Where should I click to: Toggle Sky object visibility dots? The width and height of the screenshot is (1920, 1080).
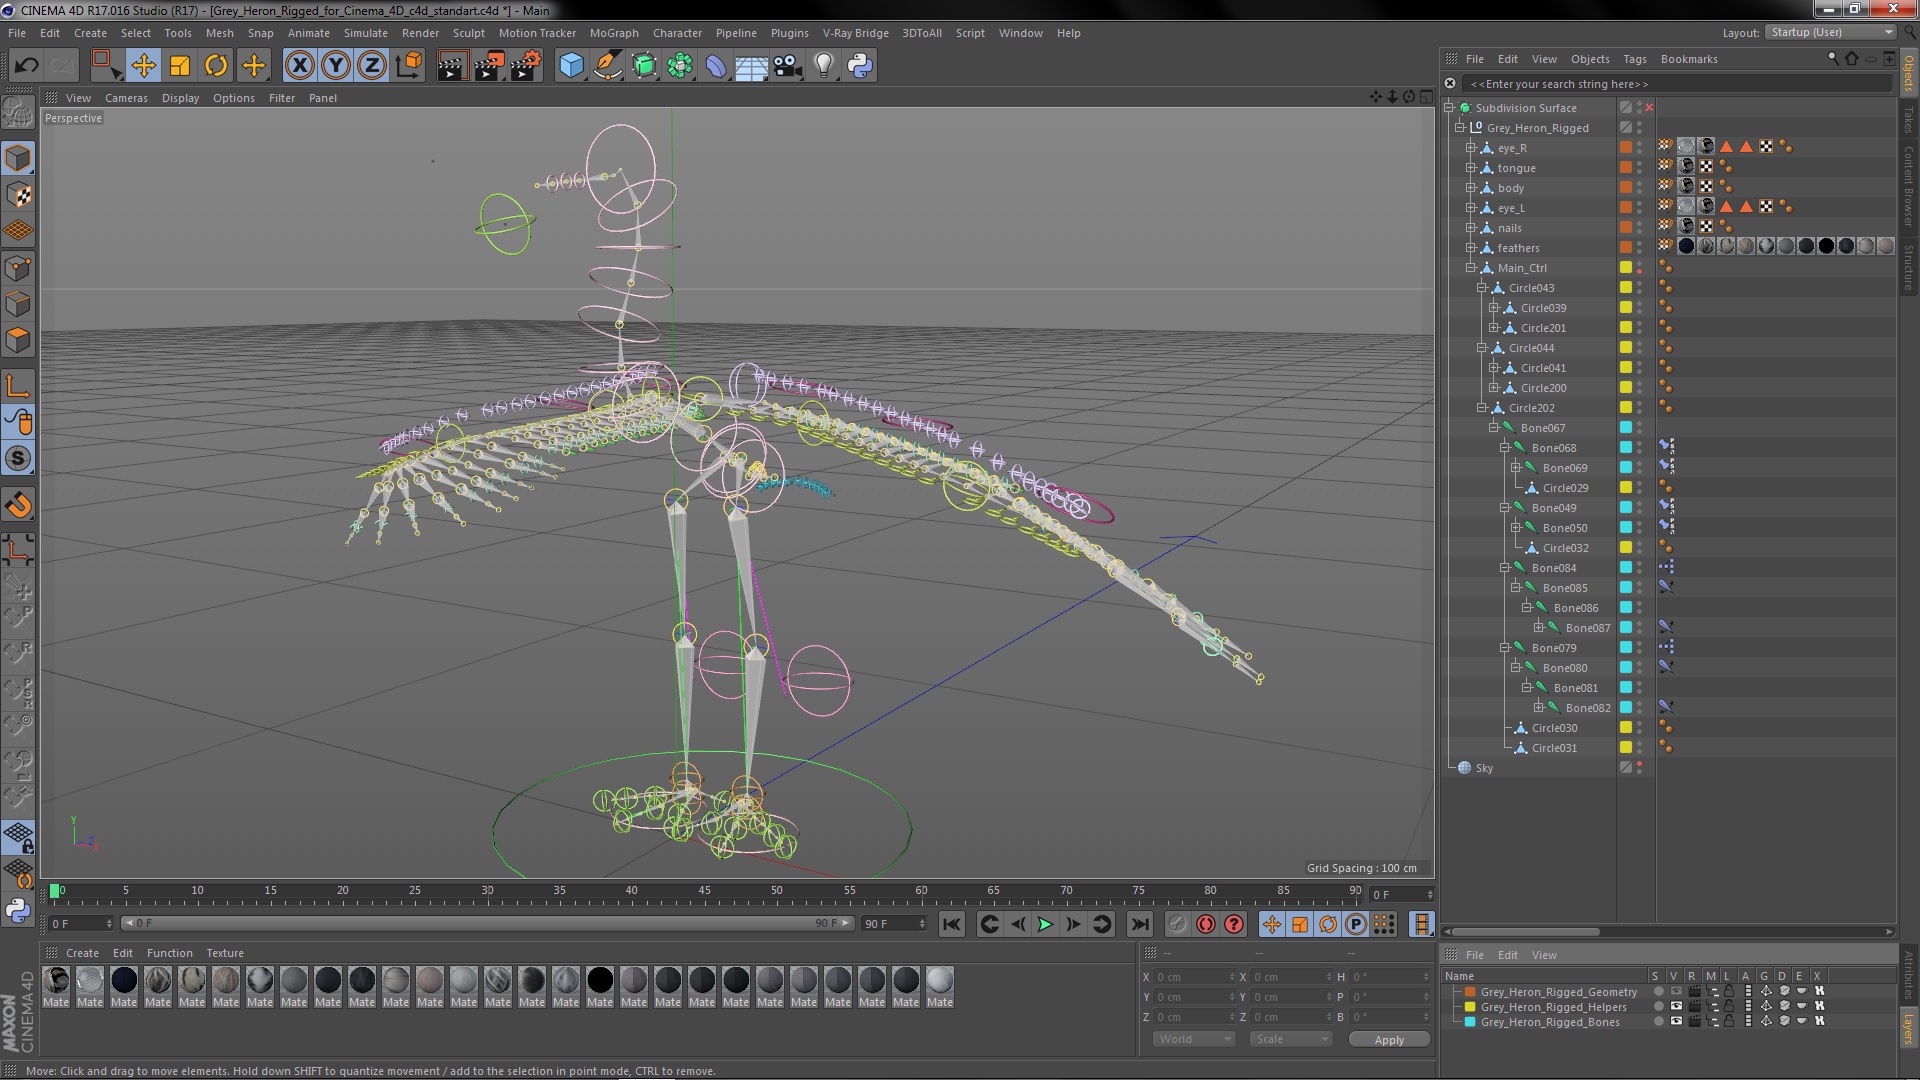point(1640,768)
